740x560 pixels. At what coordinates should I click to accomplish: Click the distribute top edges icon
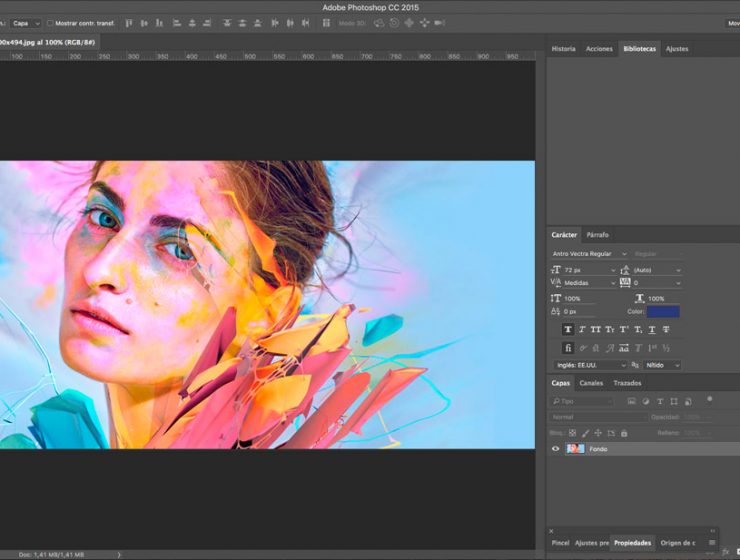tap(227, 23)
